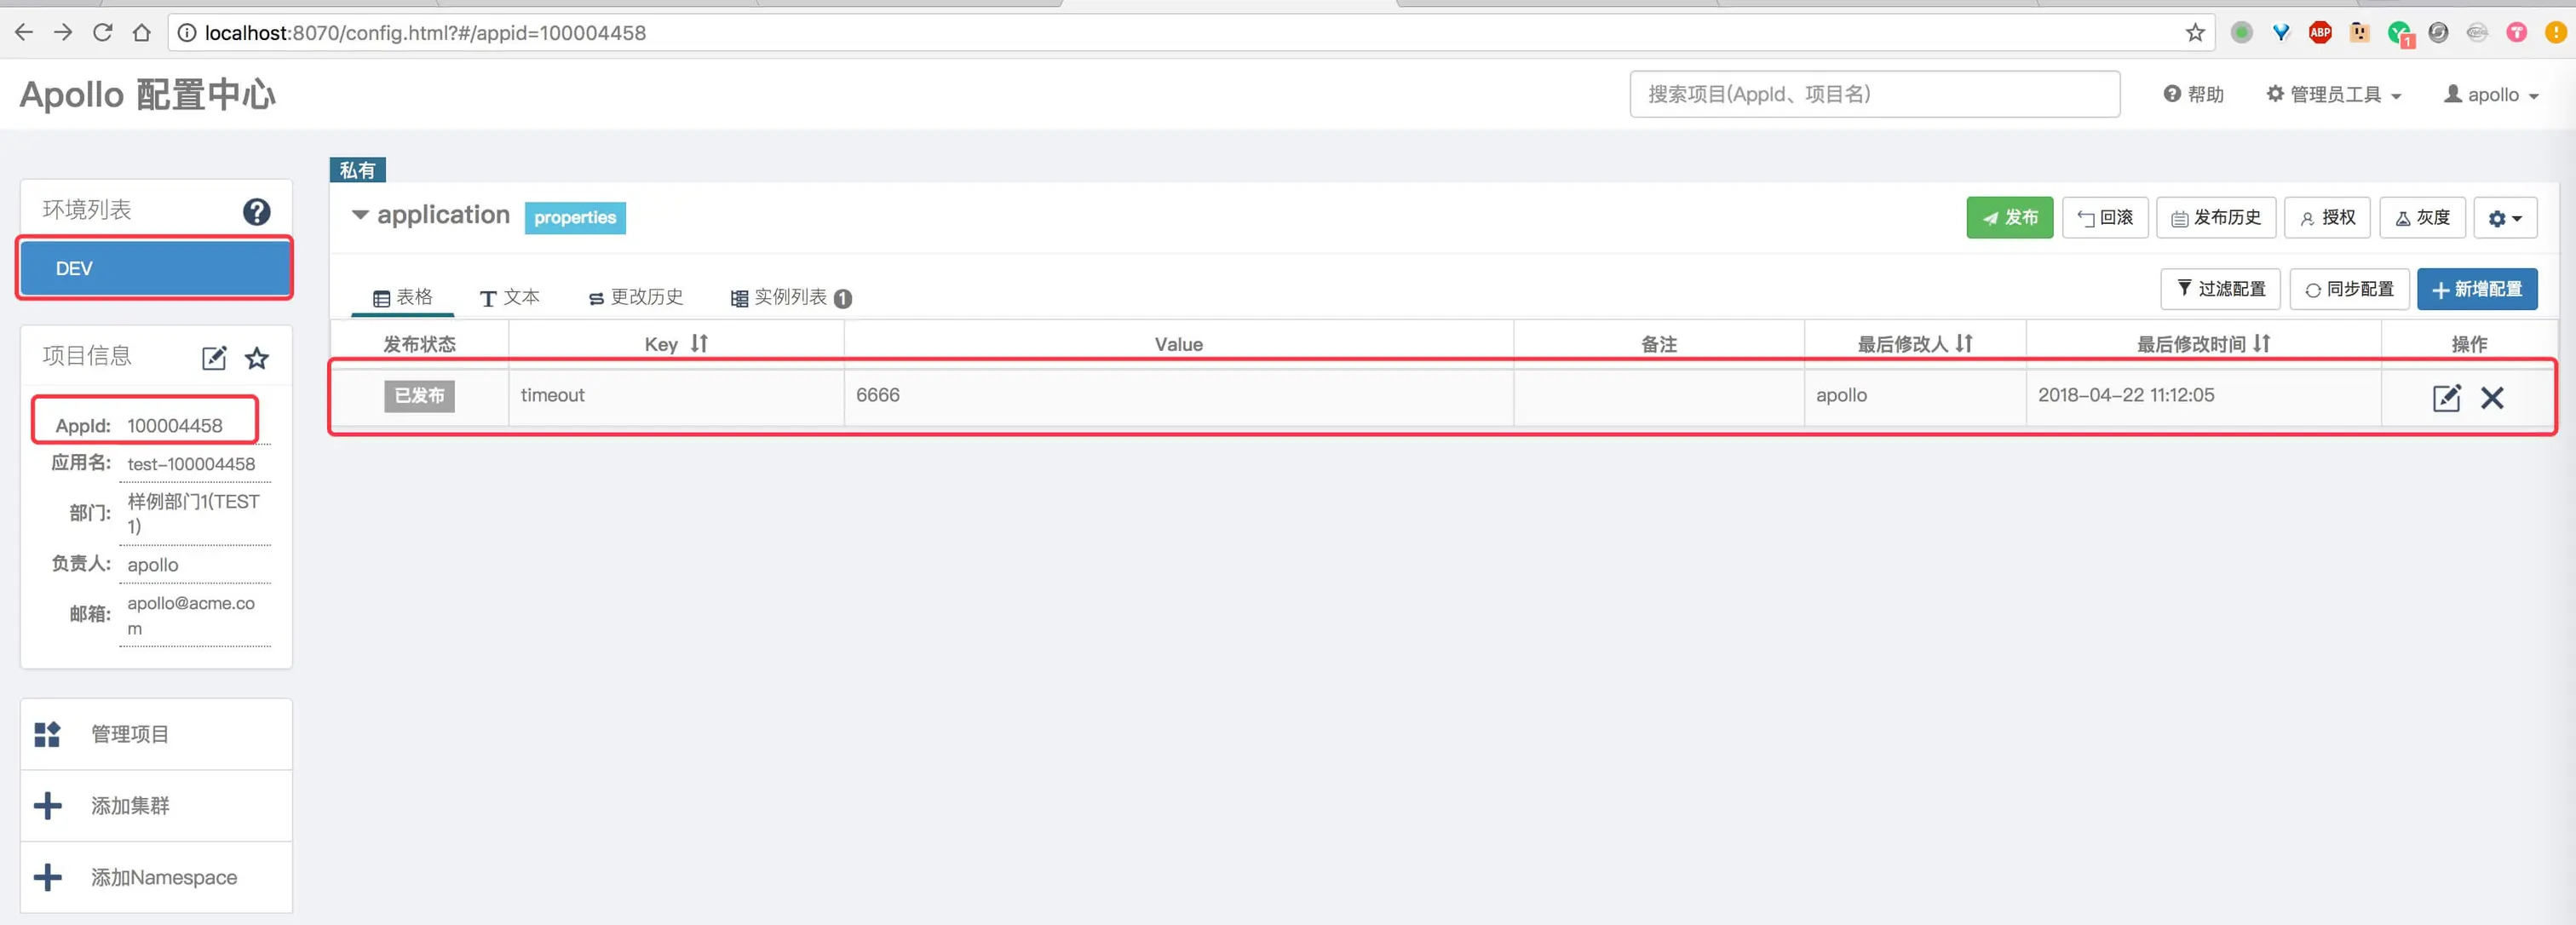
Task: Click the 新增配置 add config button
Action: click(x=2476, y=289)
